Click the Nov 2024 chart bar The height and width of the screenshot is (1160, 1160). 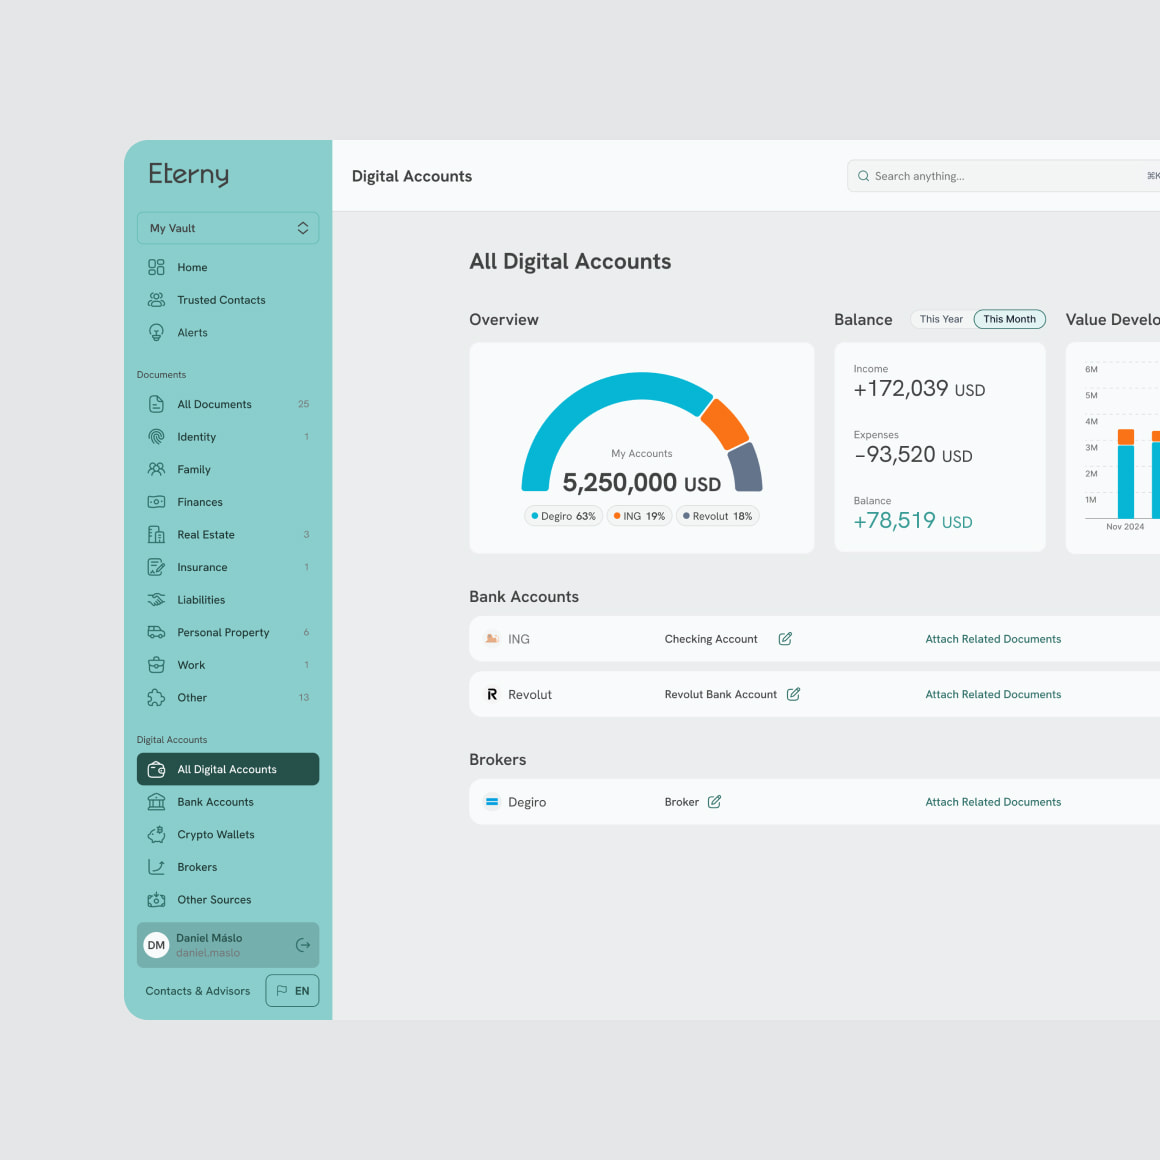1125,473
